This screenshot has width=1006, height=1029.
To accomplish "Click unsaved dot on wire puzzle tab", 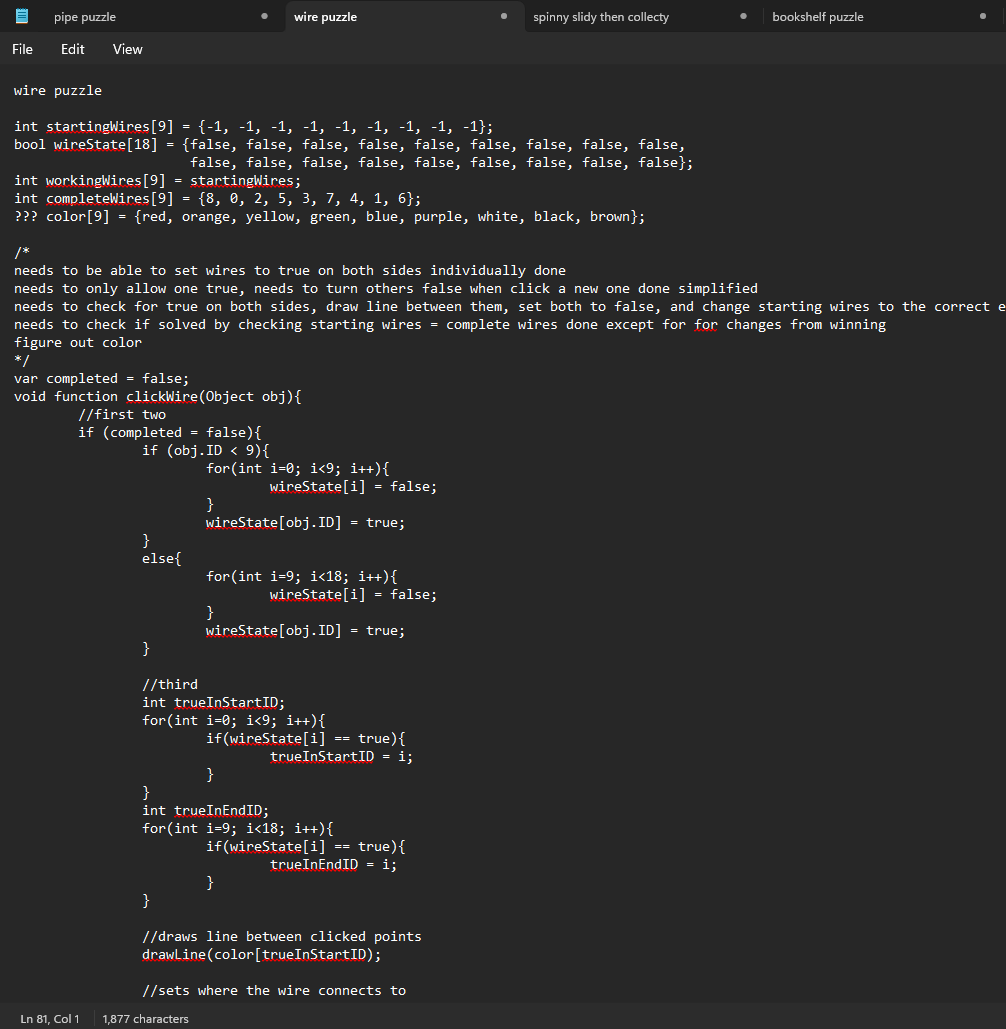I will pyautogui.click(x=504, y=16).
